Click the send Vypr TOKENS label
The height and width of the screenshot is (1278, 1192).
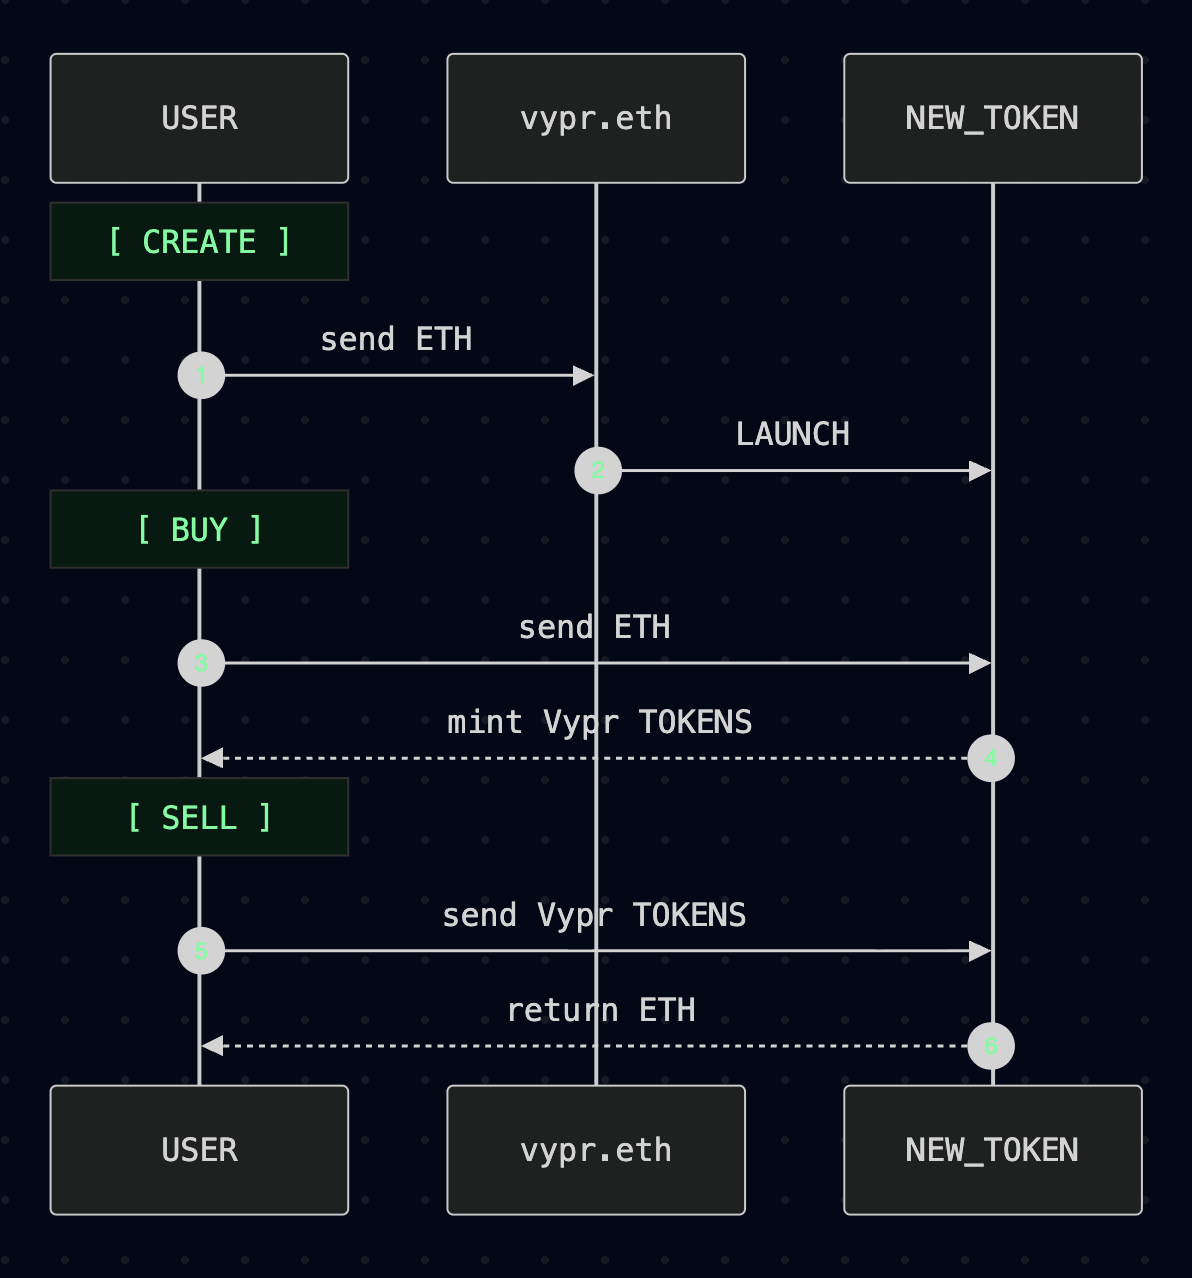click(596, 914)
